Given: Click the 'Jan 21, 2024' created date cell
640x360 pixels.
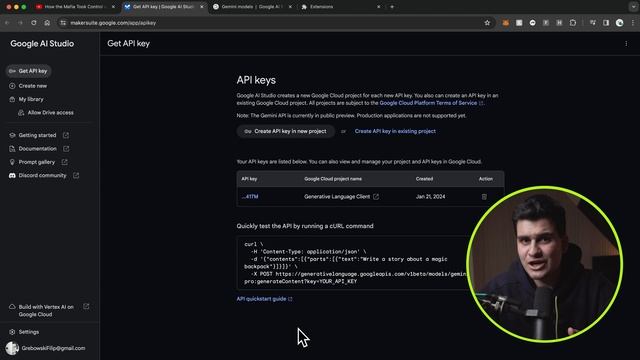Looking at the screenshot, I should click(x=430, y=197).
